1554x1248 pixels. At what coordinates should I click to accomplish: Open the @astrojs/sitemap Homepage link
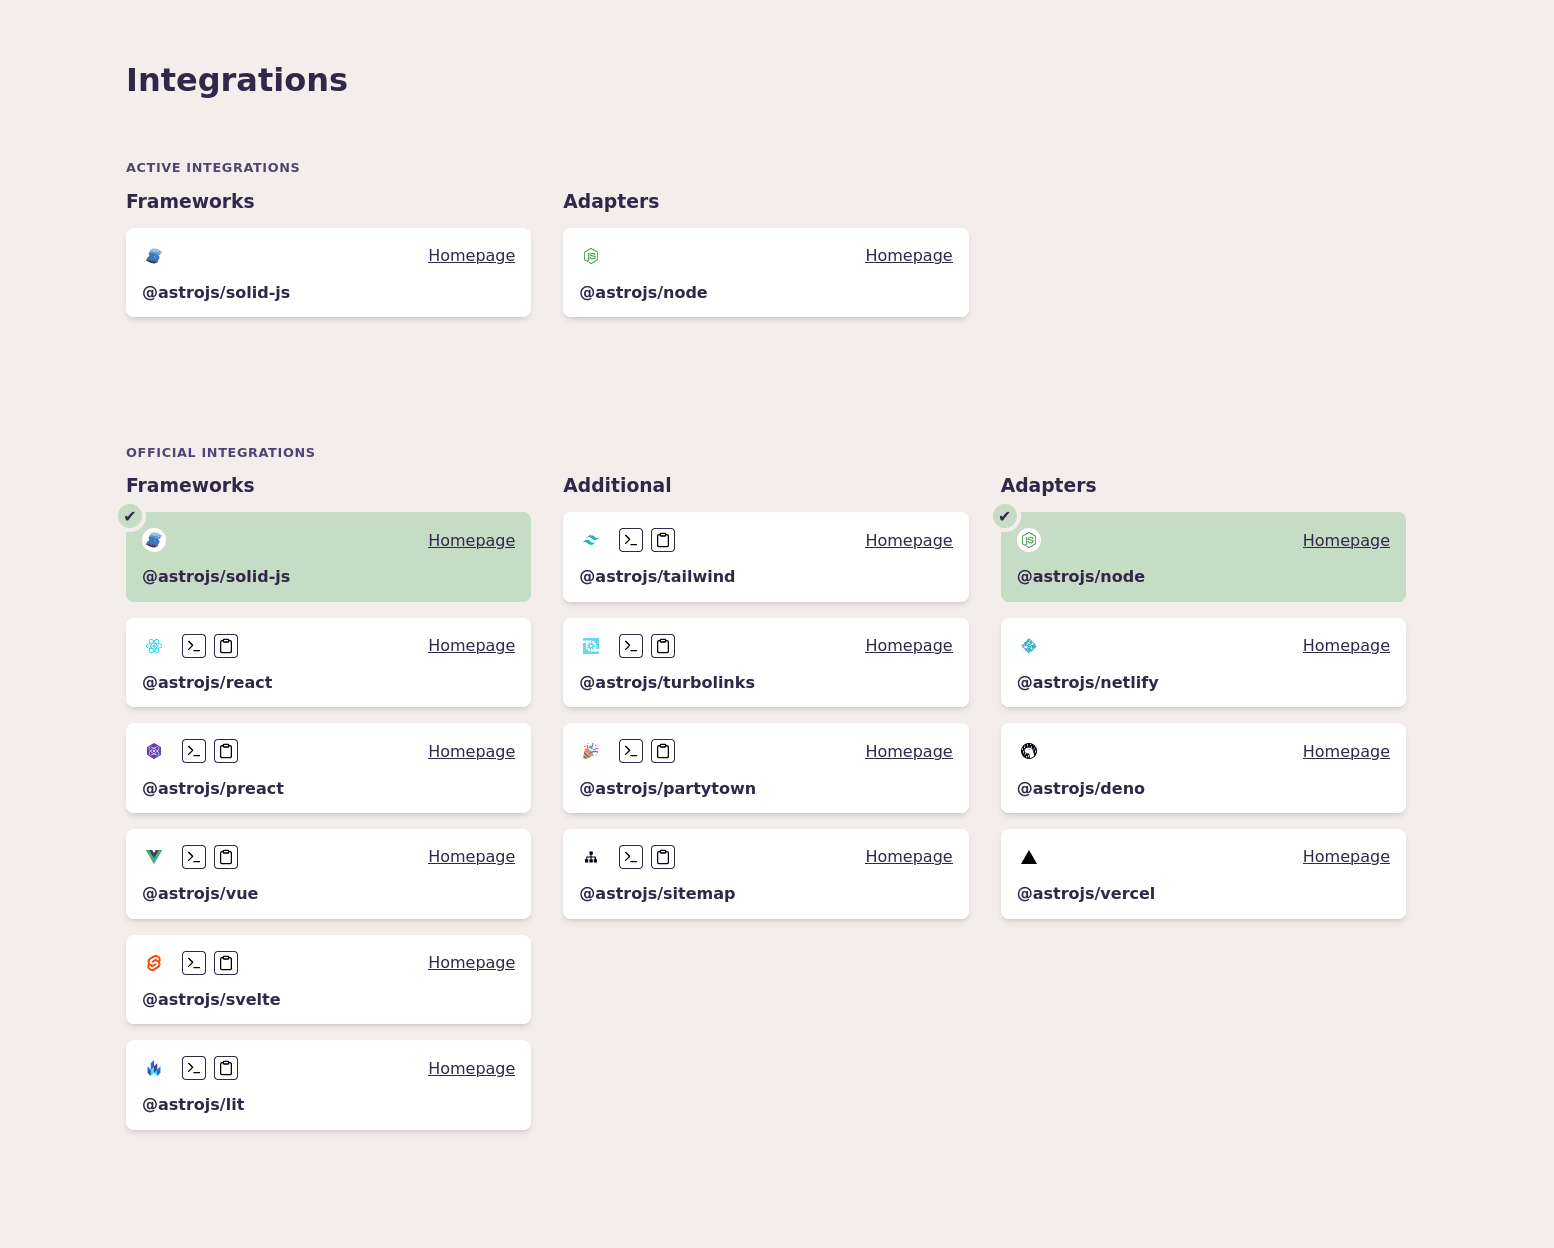909,857
